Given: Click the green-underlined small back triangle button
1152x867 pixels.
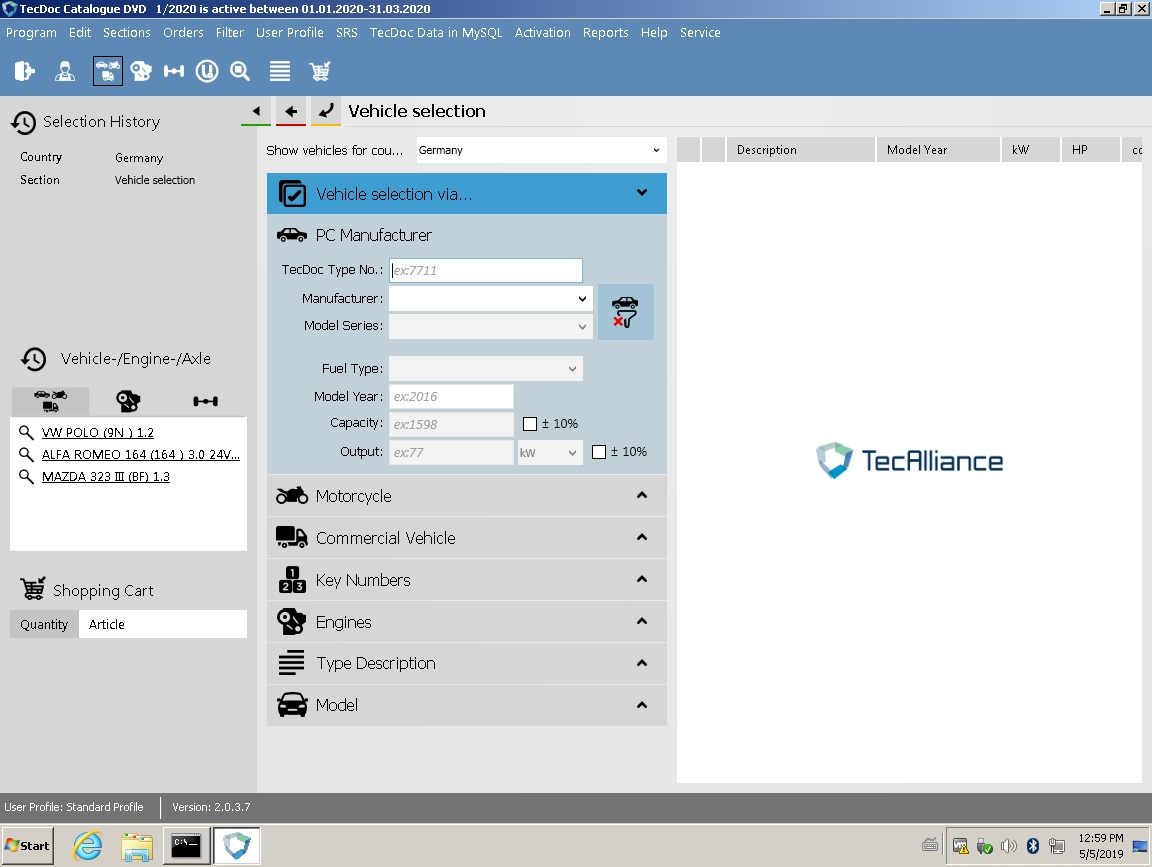Looking at the screenshot, I should (256, 111).
